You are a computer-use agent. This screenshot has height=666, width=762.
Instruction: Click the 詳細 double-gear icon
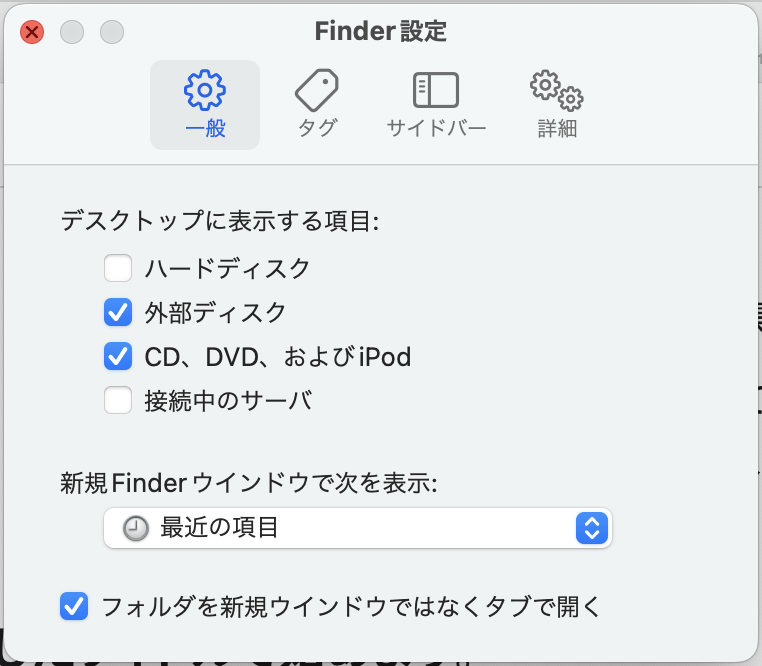pyautogui.click(x=556, y=90)
